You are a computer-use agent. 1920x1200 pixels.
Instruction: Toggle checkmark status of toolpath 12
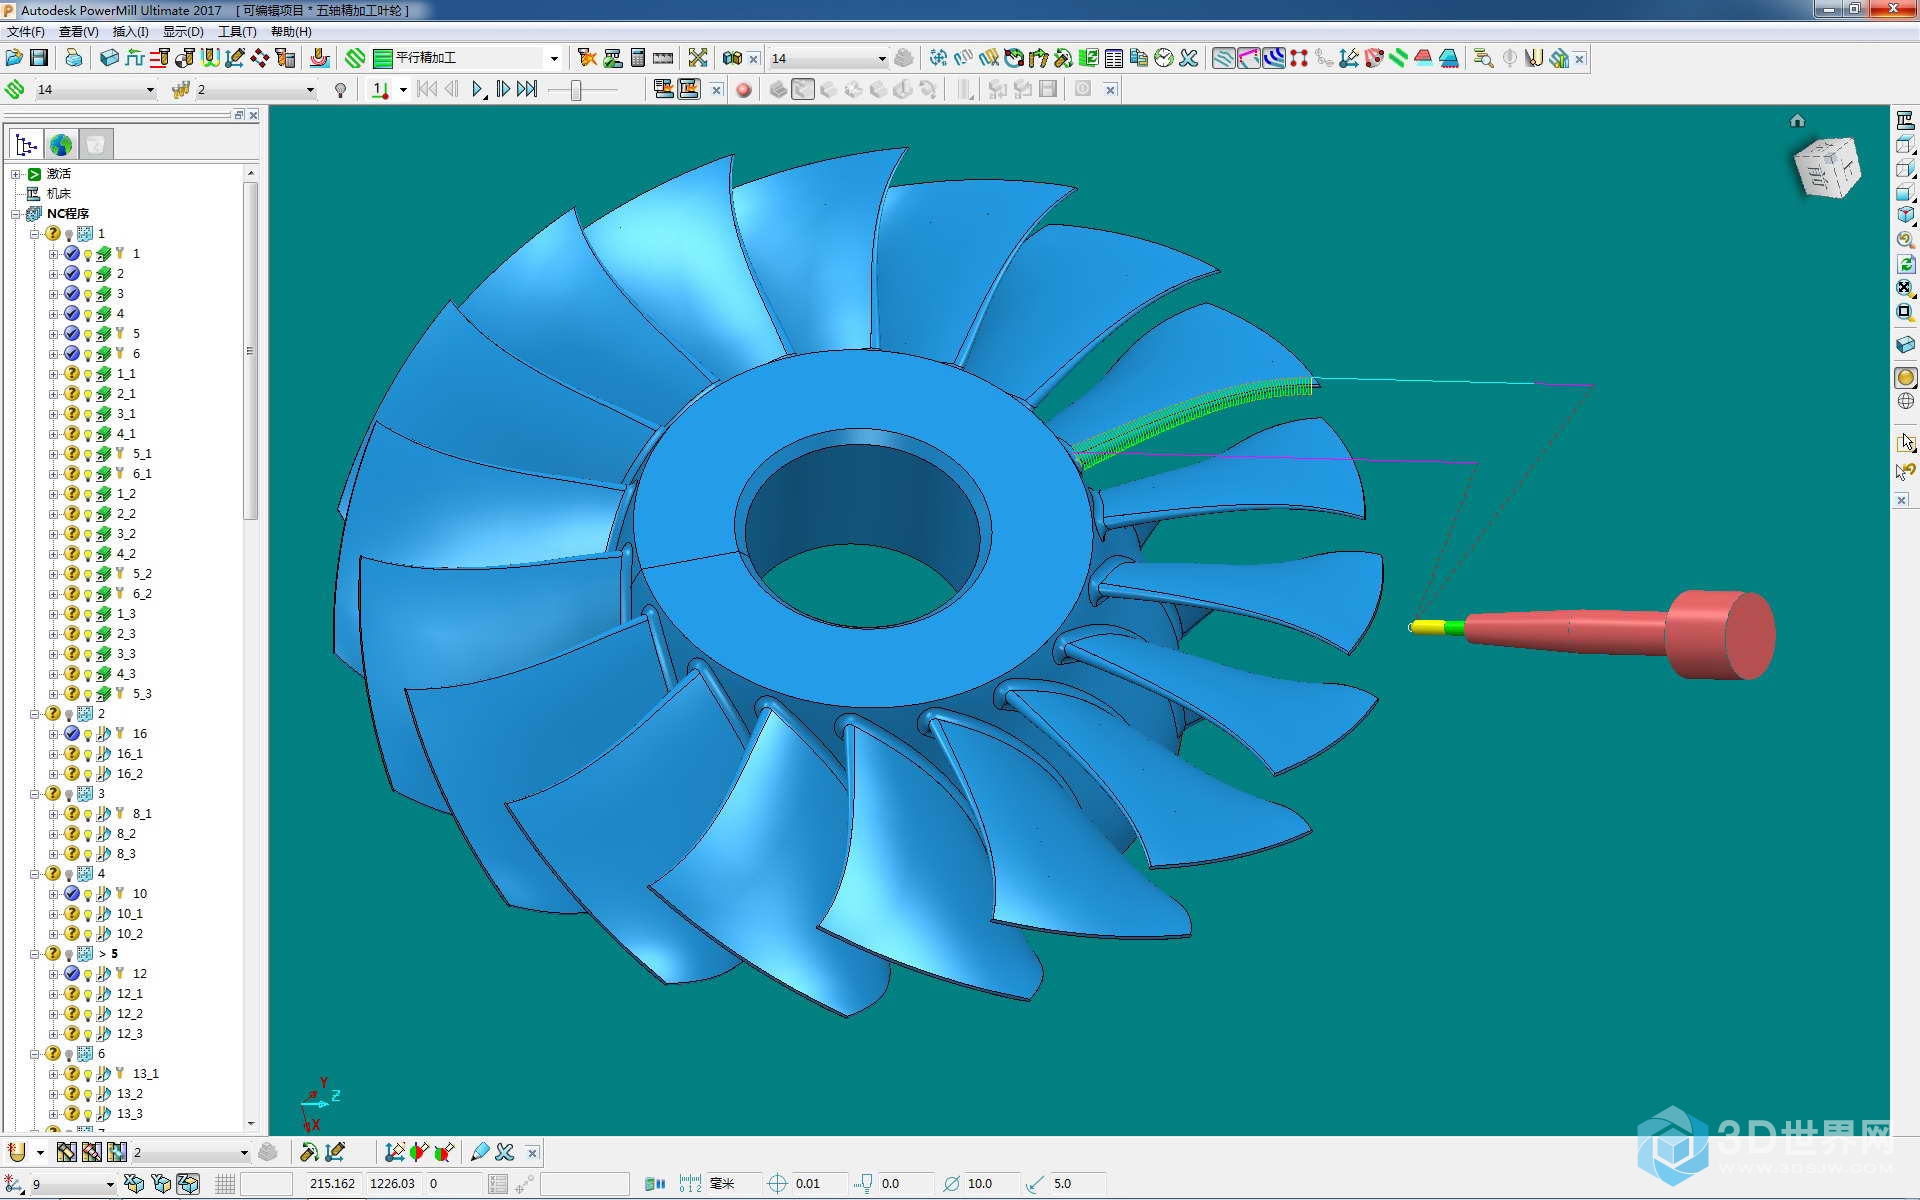(72, 973)
